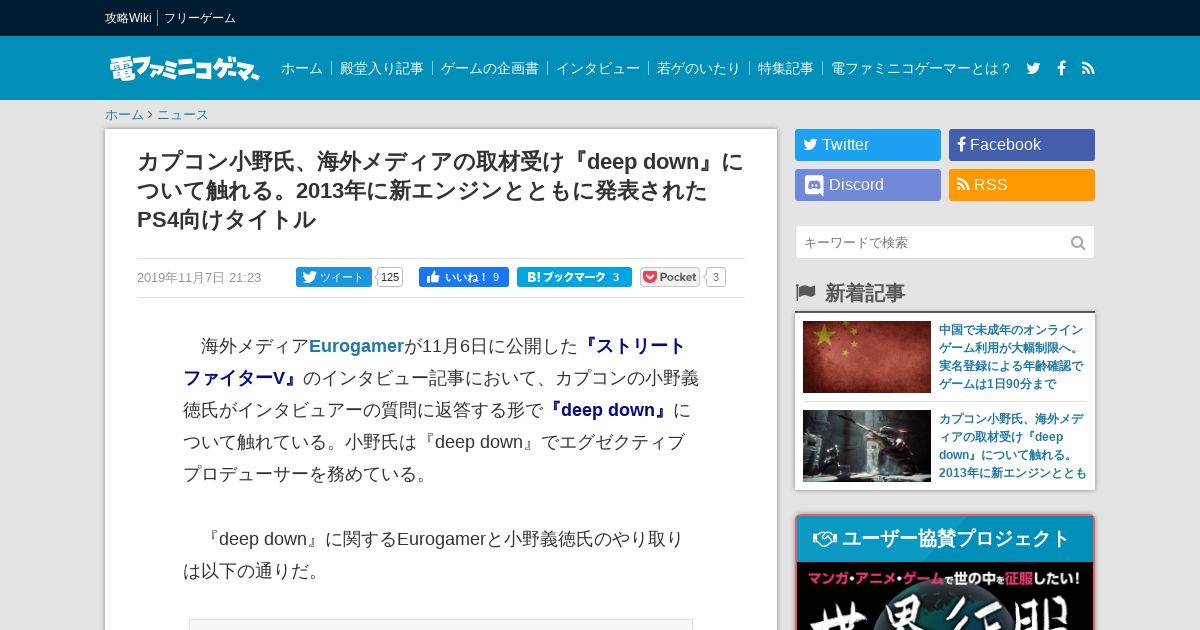Open the Facebook sidebar button
1200x630 pixels.
tap(1022, 145)
